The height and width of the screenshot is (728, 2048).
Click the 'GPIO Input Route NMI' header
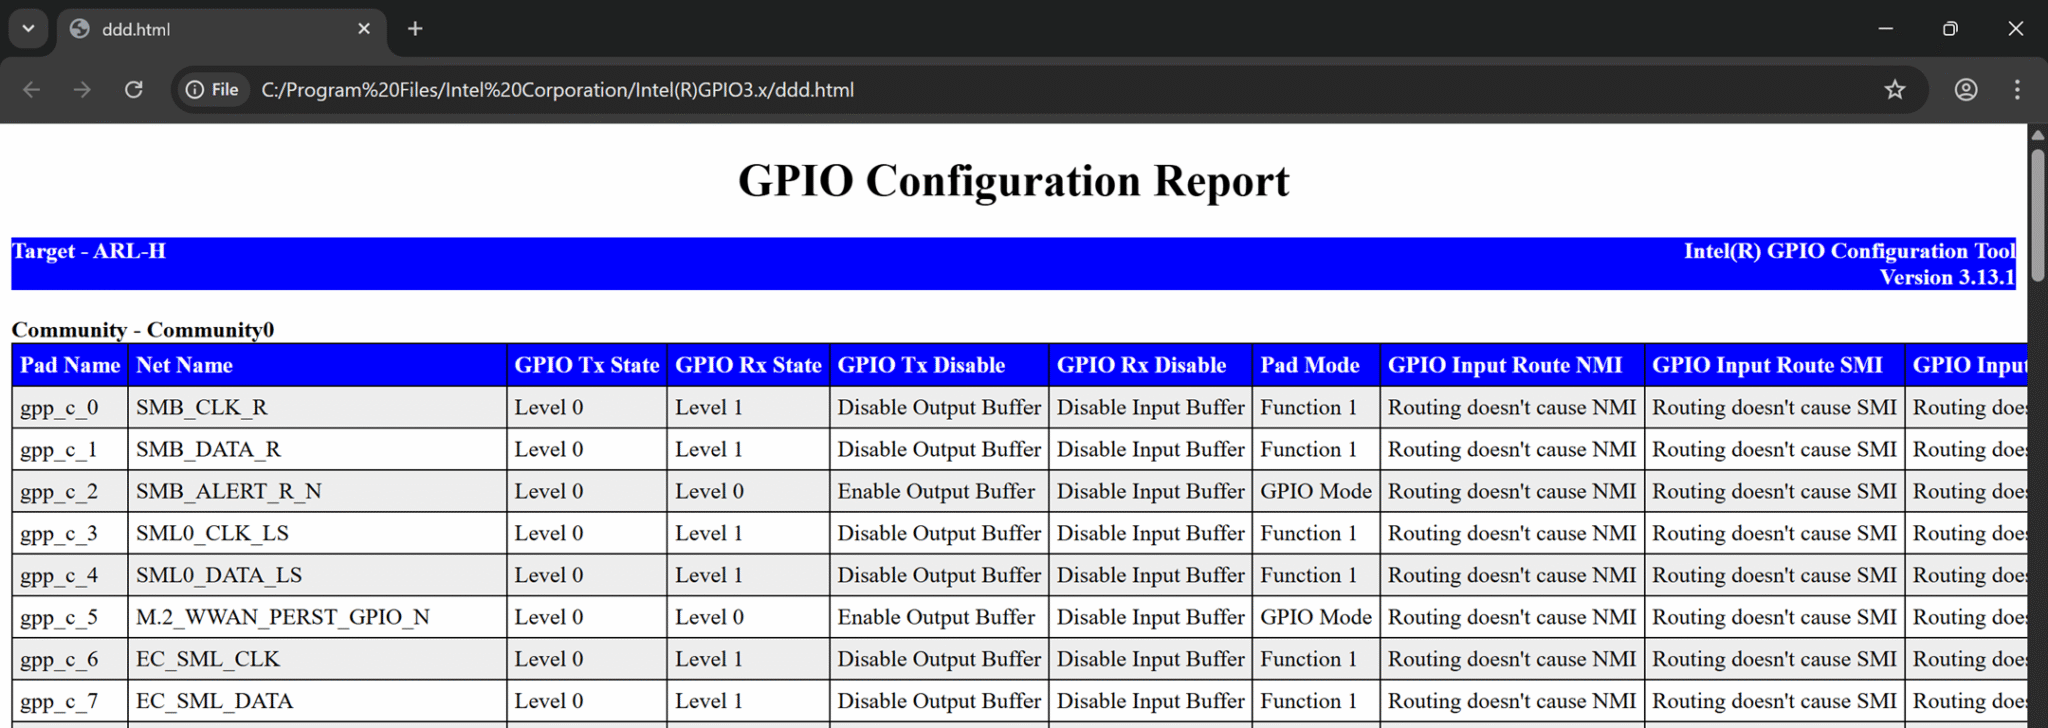[x=1512, y=365]
